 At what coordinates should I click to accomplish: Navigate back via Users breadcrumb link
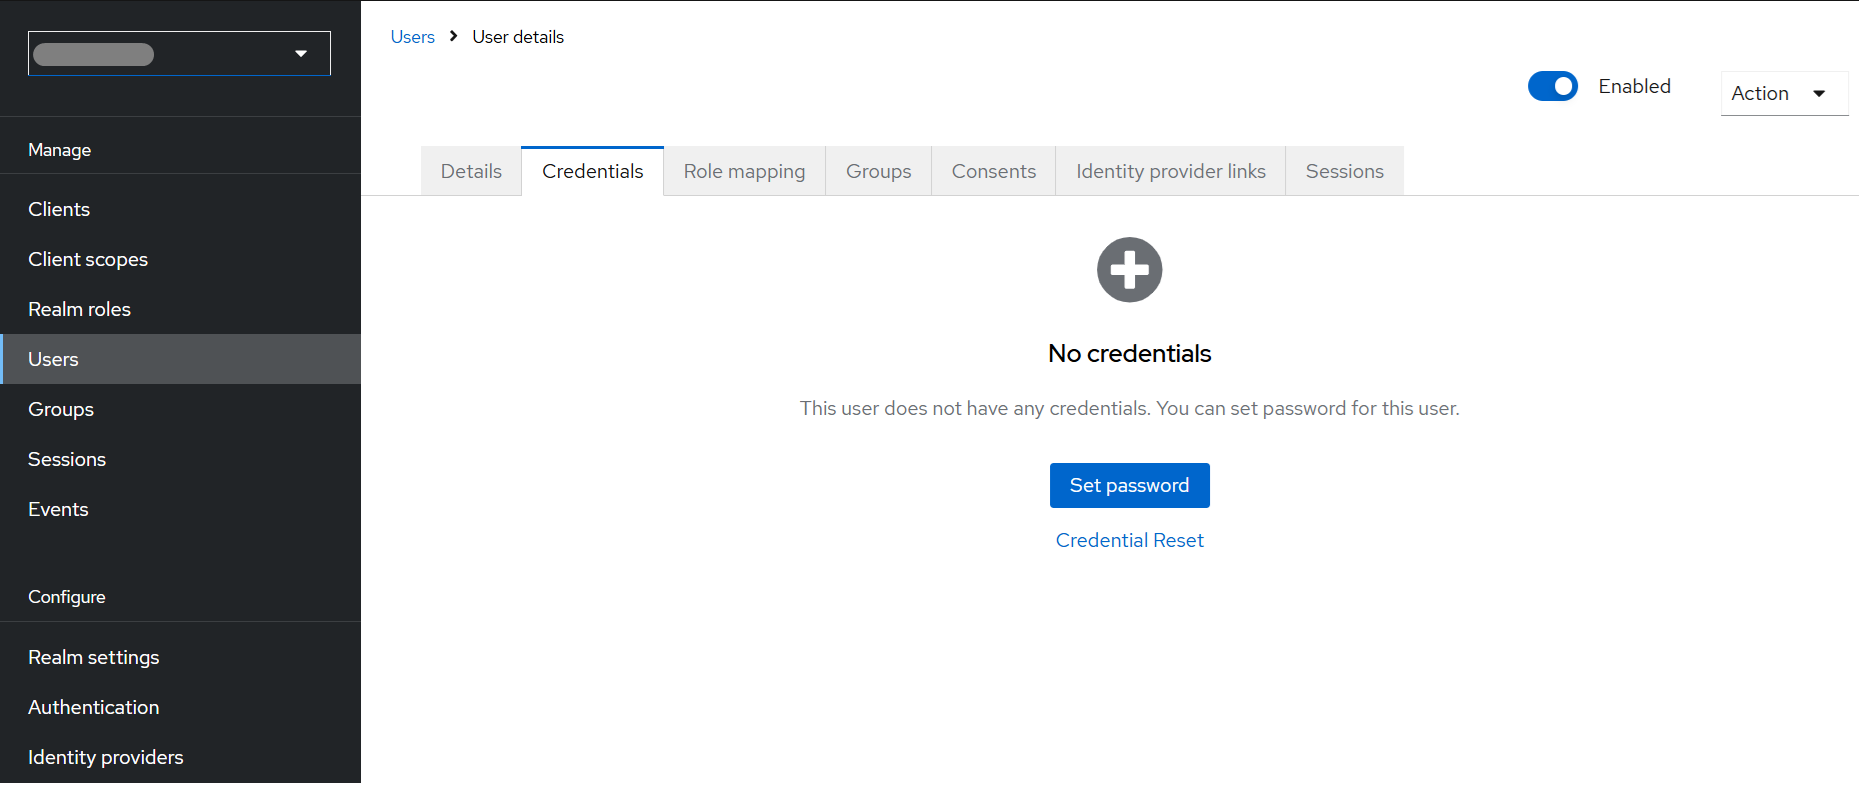pyautogui.click(x=412, y=37)
